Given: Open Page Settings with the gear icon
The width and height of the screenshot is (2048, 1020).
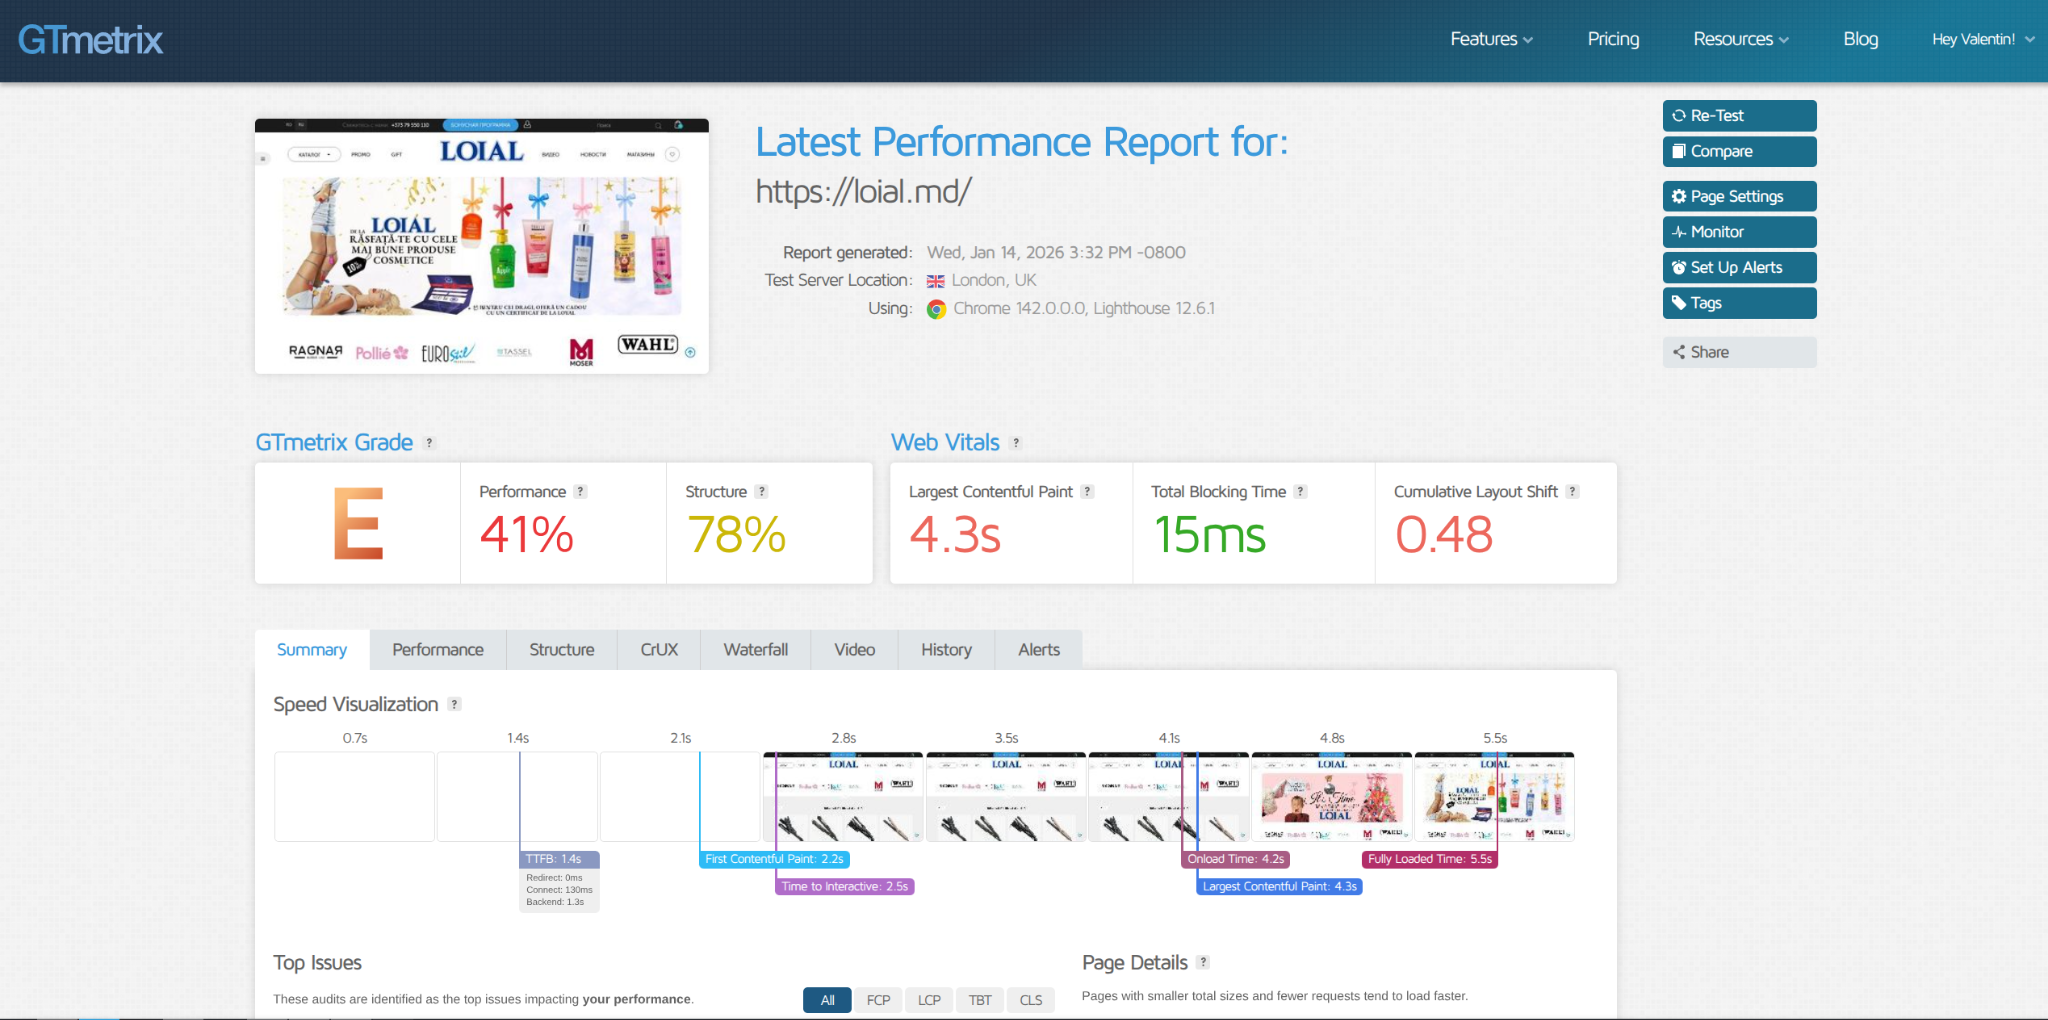Looking at the screenshot, I should [1739, 197].
